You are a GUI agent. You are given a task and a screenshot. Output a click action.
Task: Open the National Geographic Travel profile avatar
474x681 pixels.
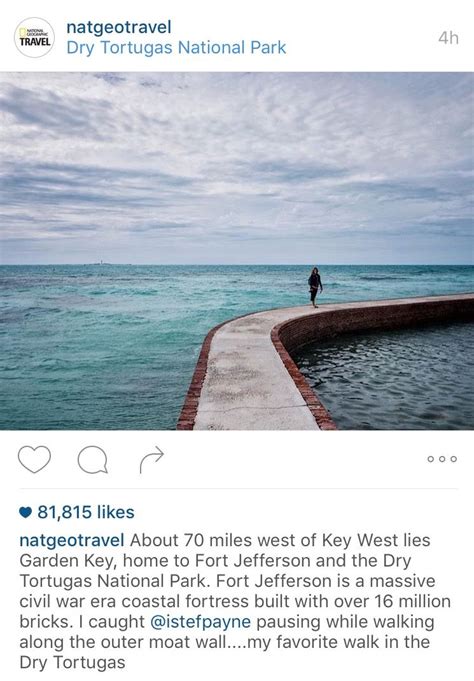35,37
